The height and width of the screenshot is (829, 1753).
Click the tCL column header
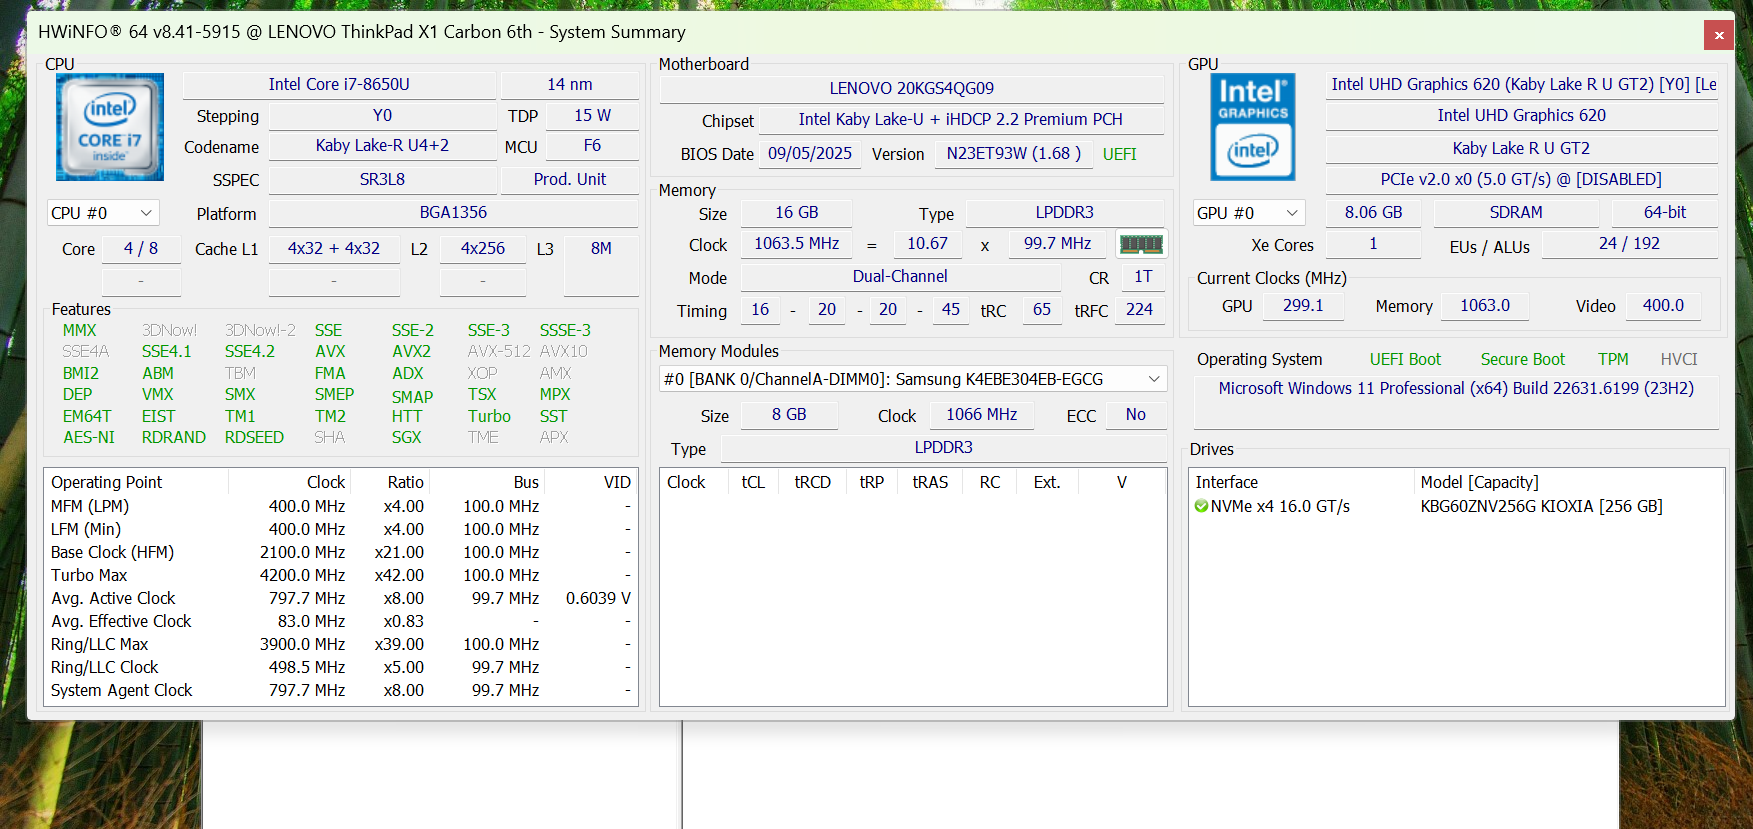(x=753, y=482)
